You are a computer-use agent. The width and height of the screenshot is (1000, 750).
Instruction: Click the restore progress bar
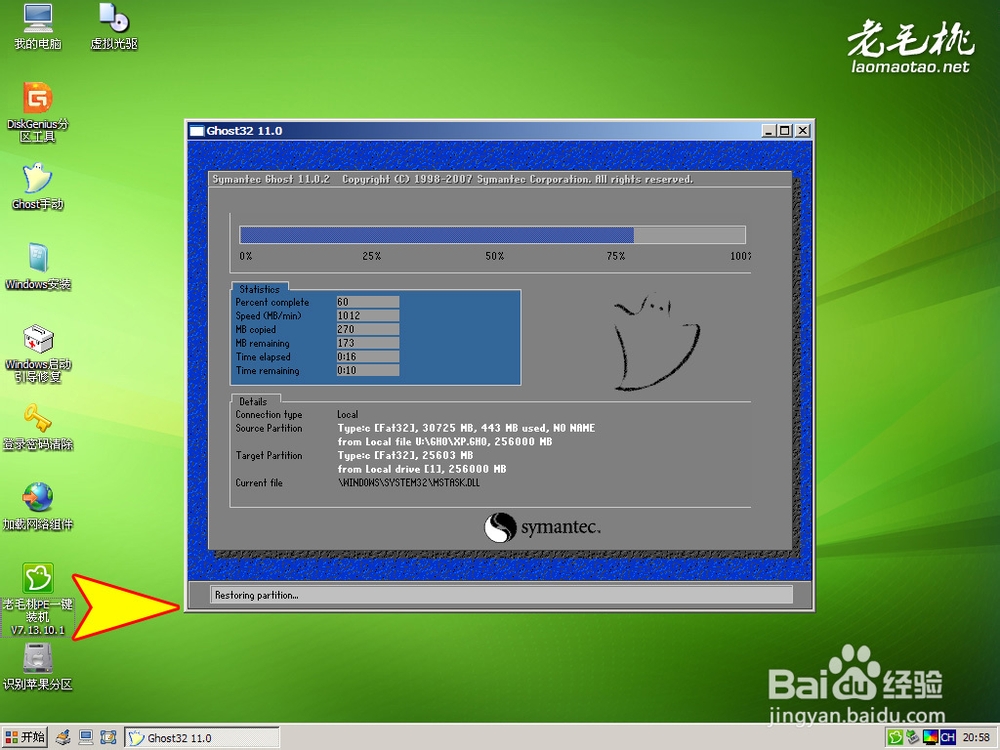492,235
